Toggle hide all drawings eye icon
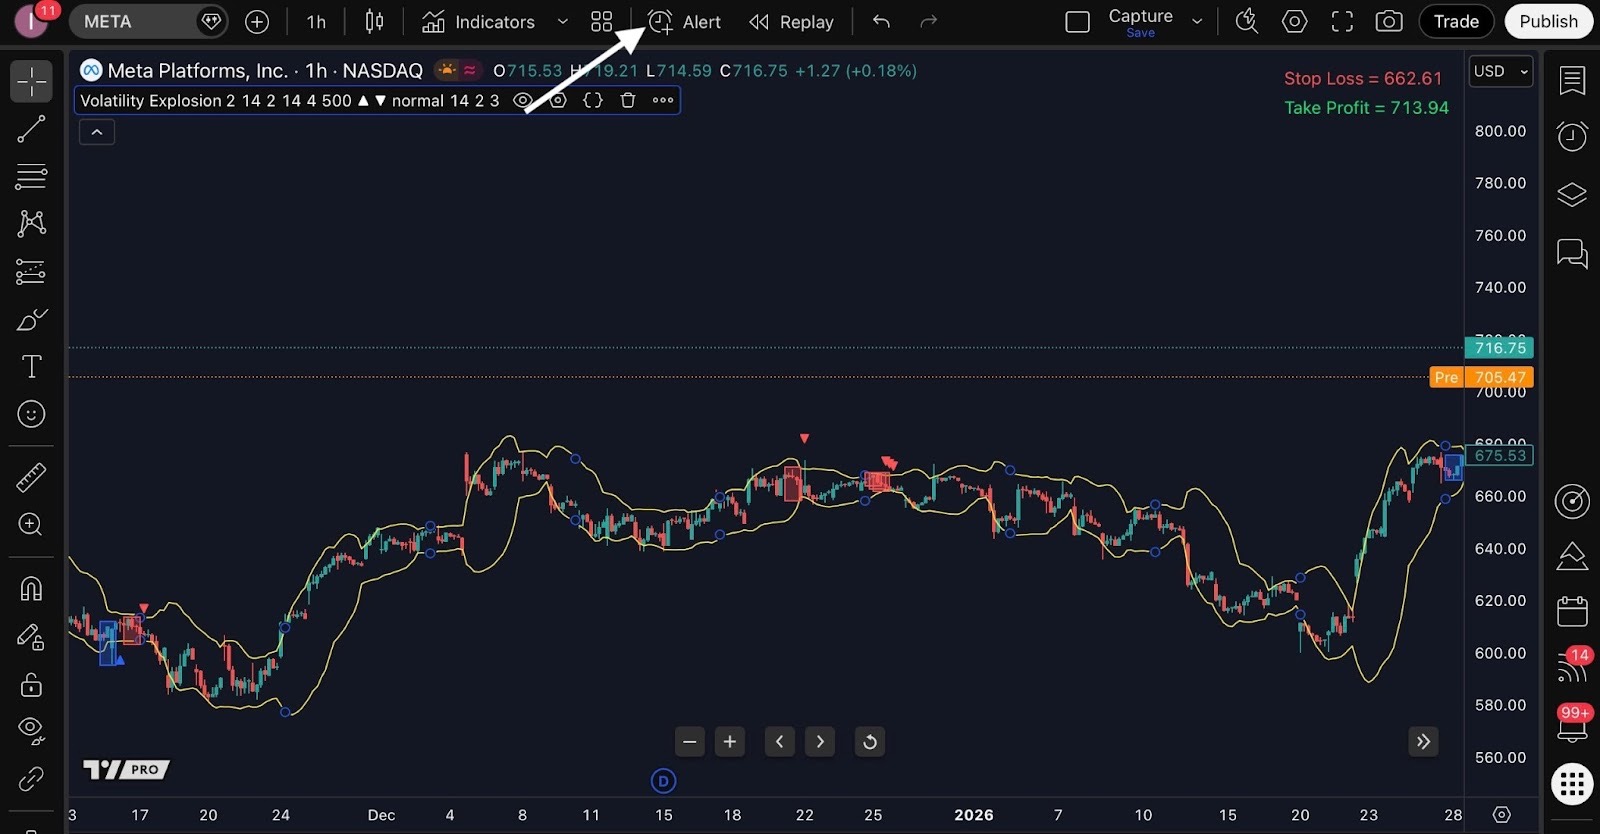Image resolution: width=1600 pixels, height=834 pixels. click(x=31, y=731)
